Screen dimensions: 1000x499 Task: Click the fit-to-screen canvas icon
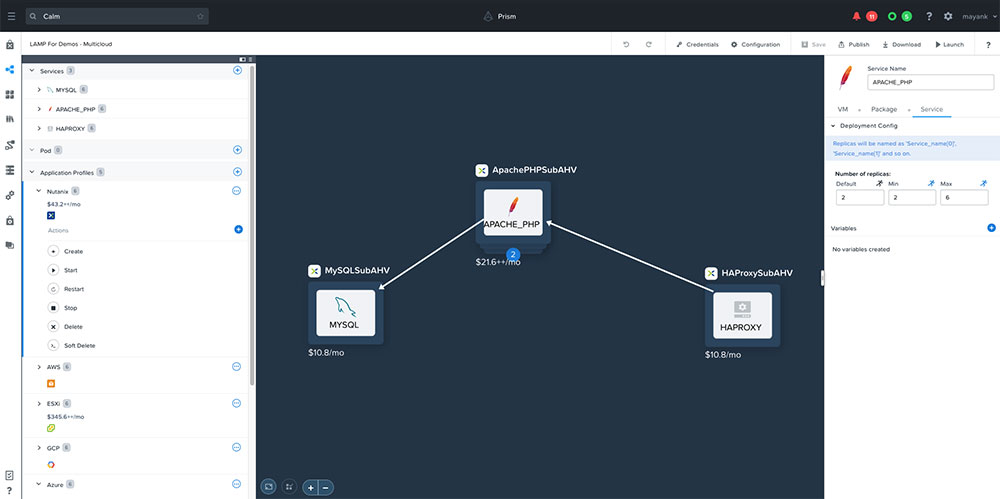pyautogui.click(x=268, y=486)
